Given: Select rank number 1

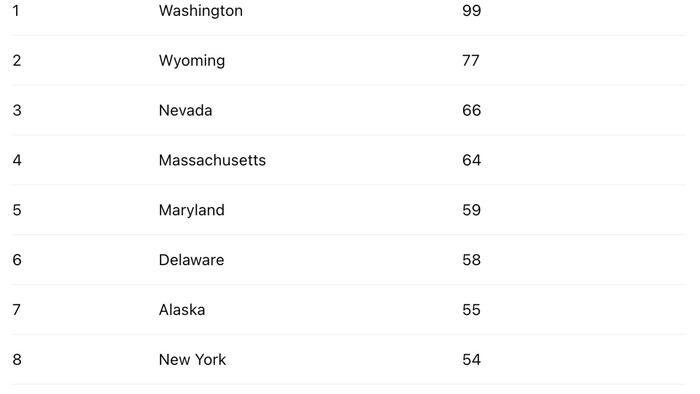Looking at the screenshot, I should 16,11.
